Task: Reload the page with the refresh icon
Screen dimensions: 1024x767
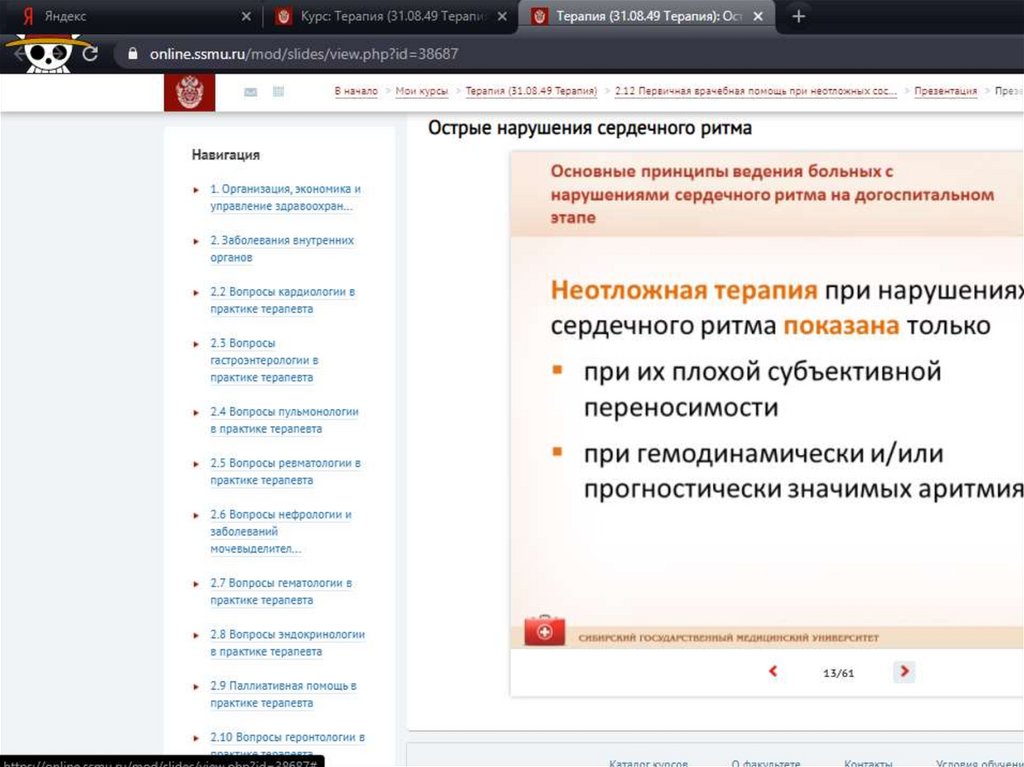Action: tap(90, 54)
